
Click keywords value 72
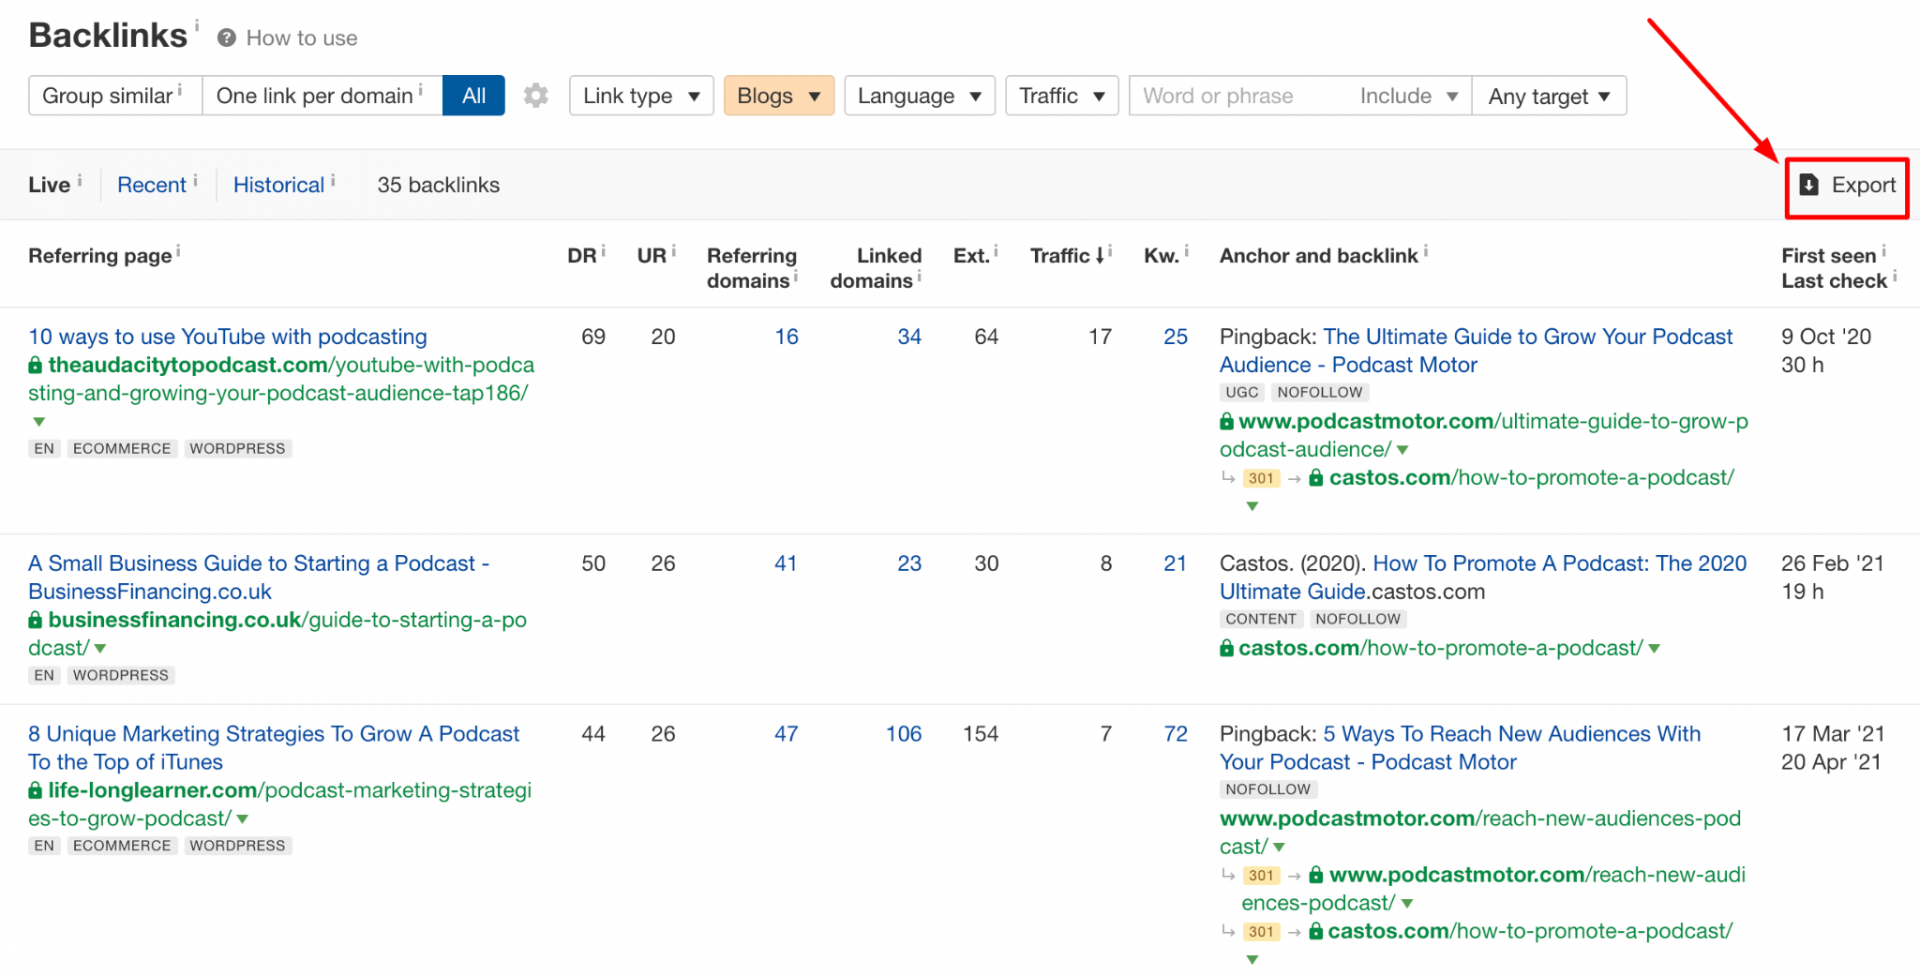[x=1175, y=734]
